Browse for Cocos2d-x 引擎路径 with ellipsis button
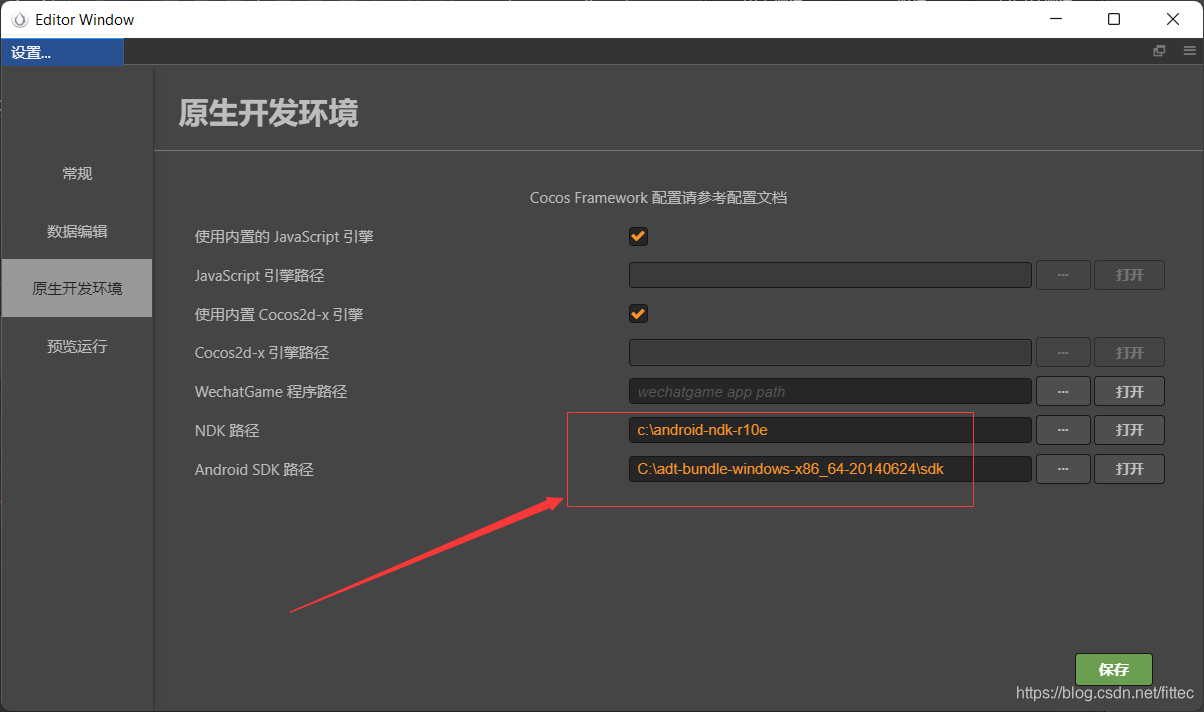Screen dimensions: 1204x712 point(1063,353)
